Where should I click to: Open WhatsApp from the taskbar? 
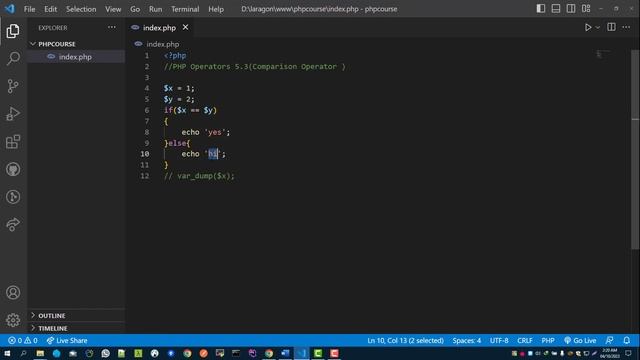click(105, 353)
